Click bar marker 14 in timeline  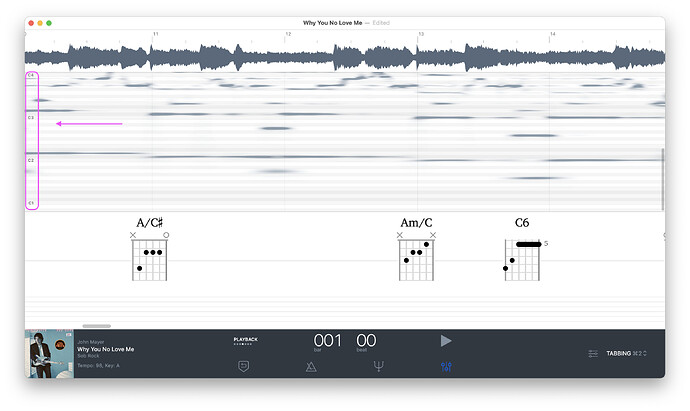tap(553, 34)
